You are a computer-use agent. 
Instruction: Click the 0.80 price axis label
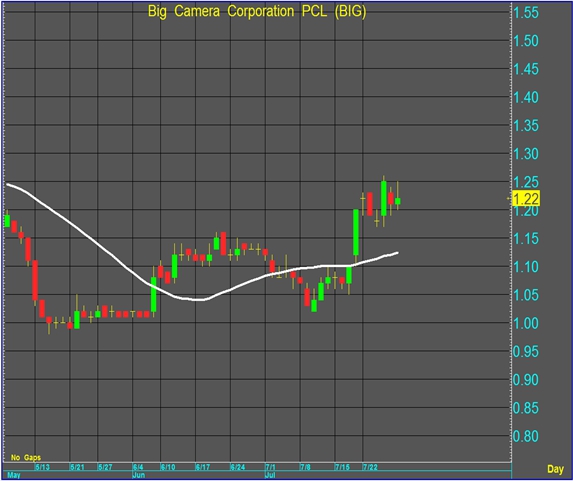click(526, 436)
